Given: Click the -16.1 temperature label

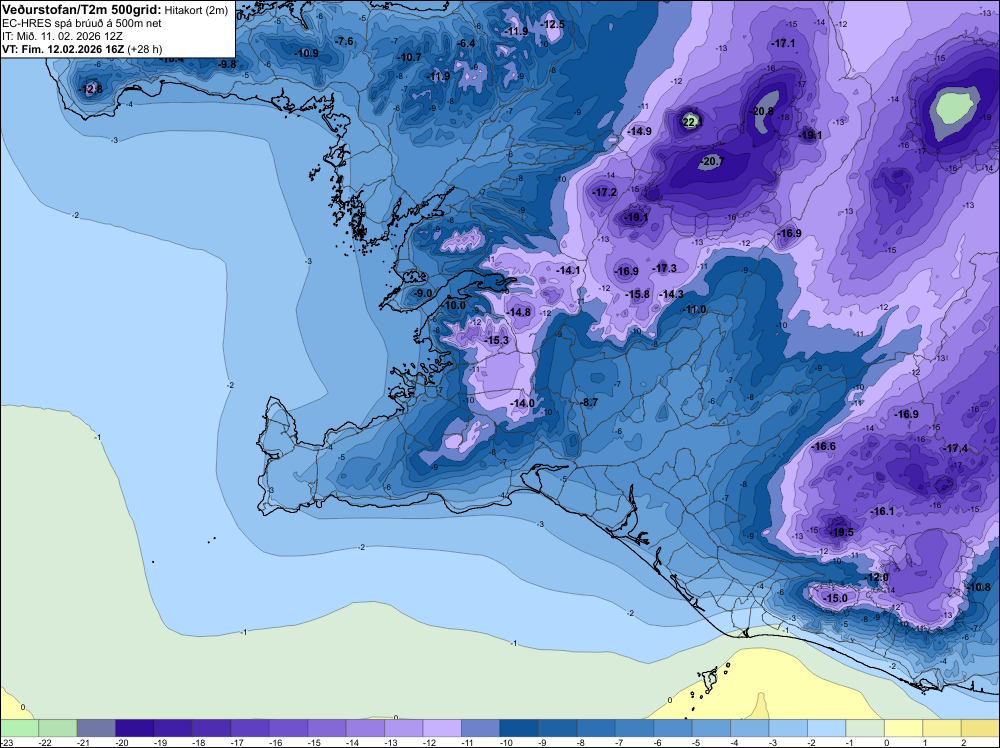Looking at the screenshot, I should pos(883,511).
